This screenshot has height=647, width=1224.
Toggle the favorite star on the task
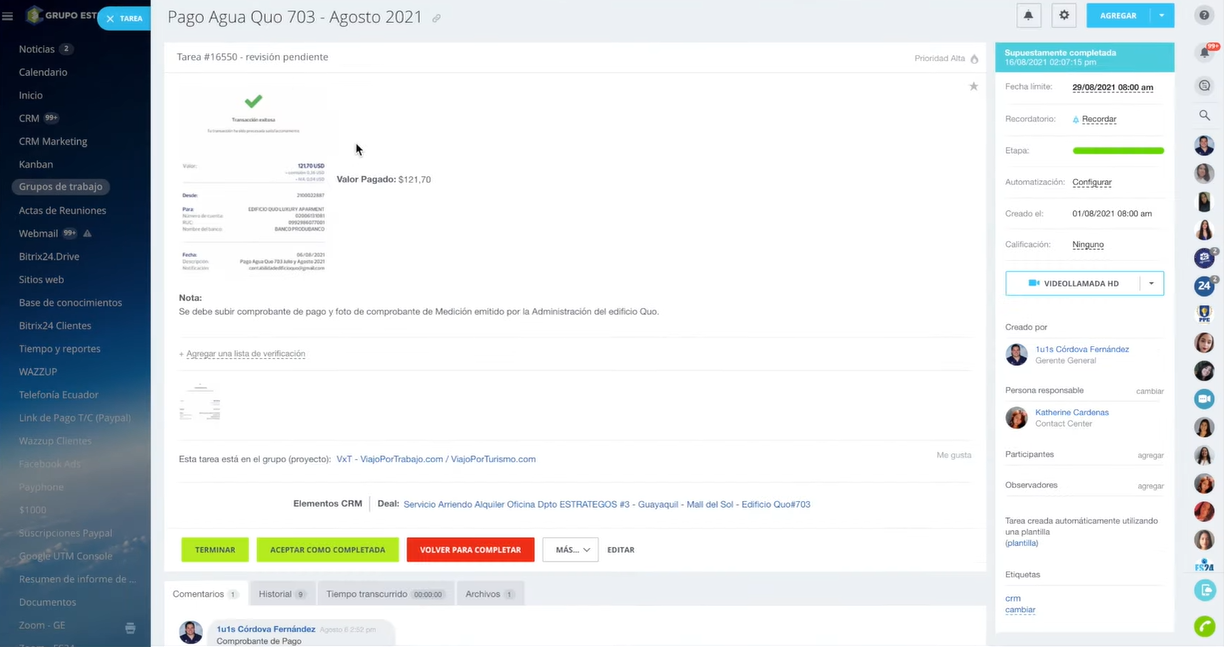click(x=973, y=87)
